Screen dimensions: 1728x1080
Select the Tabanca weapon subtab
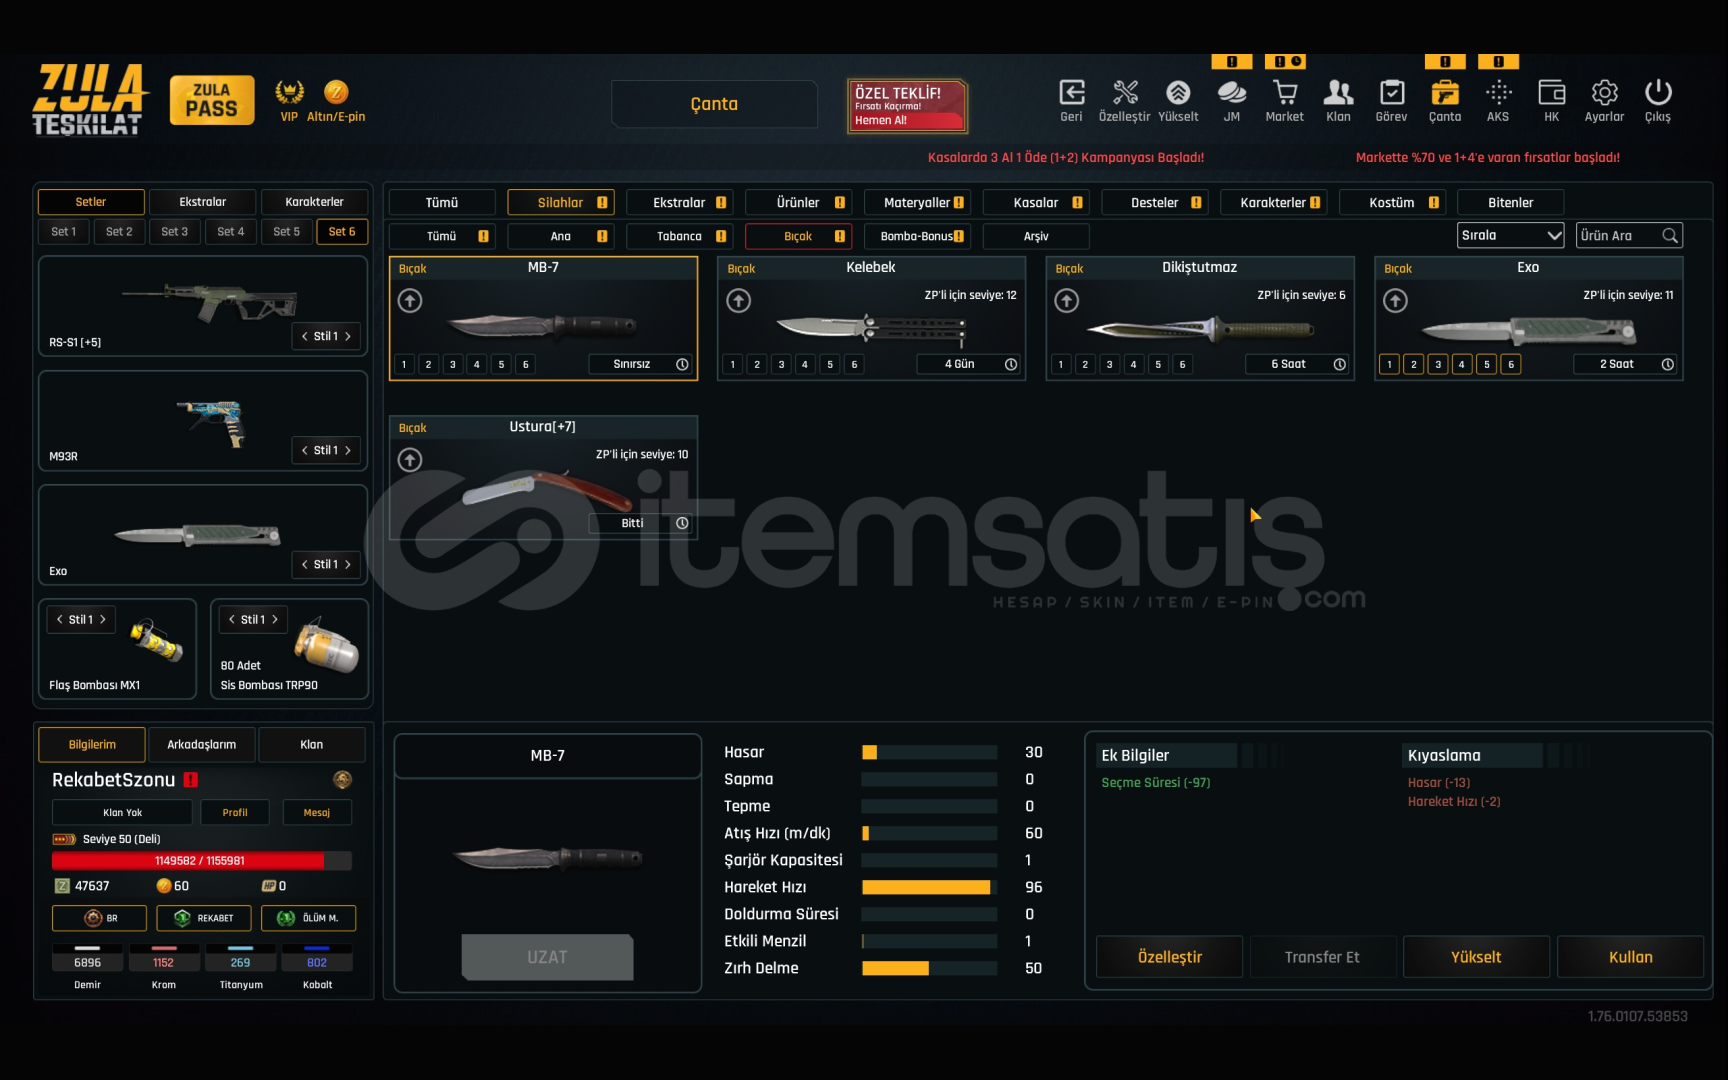tap(680, 237)
